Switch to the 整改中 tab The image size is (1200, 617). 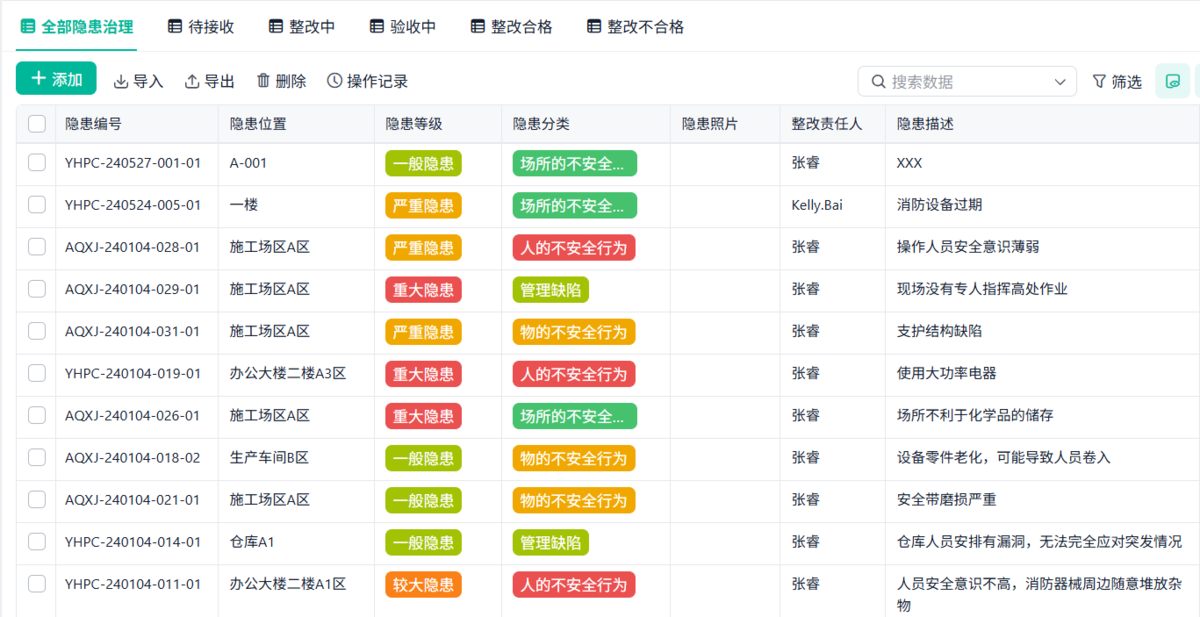[302, 27]
